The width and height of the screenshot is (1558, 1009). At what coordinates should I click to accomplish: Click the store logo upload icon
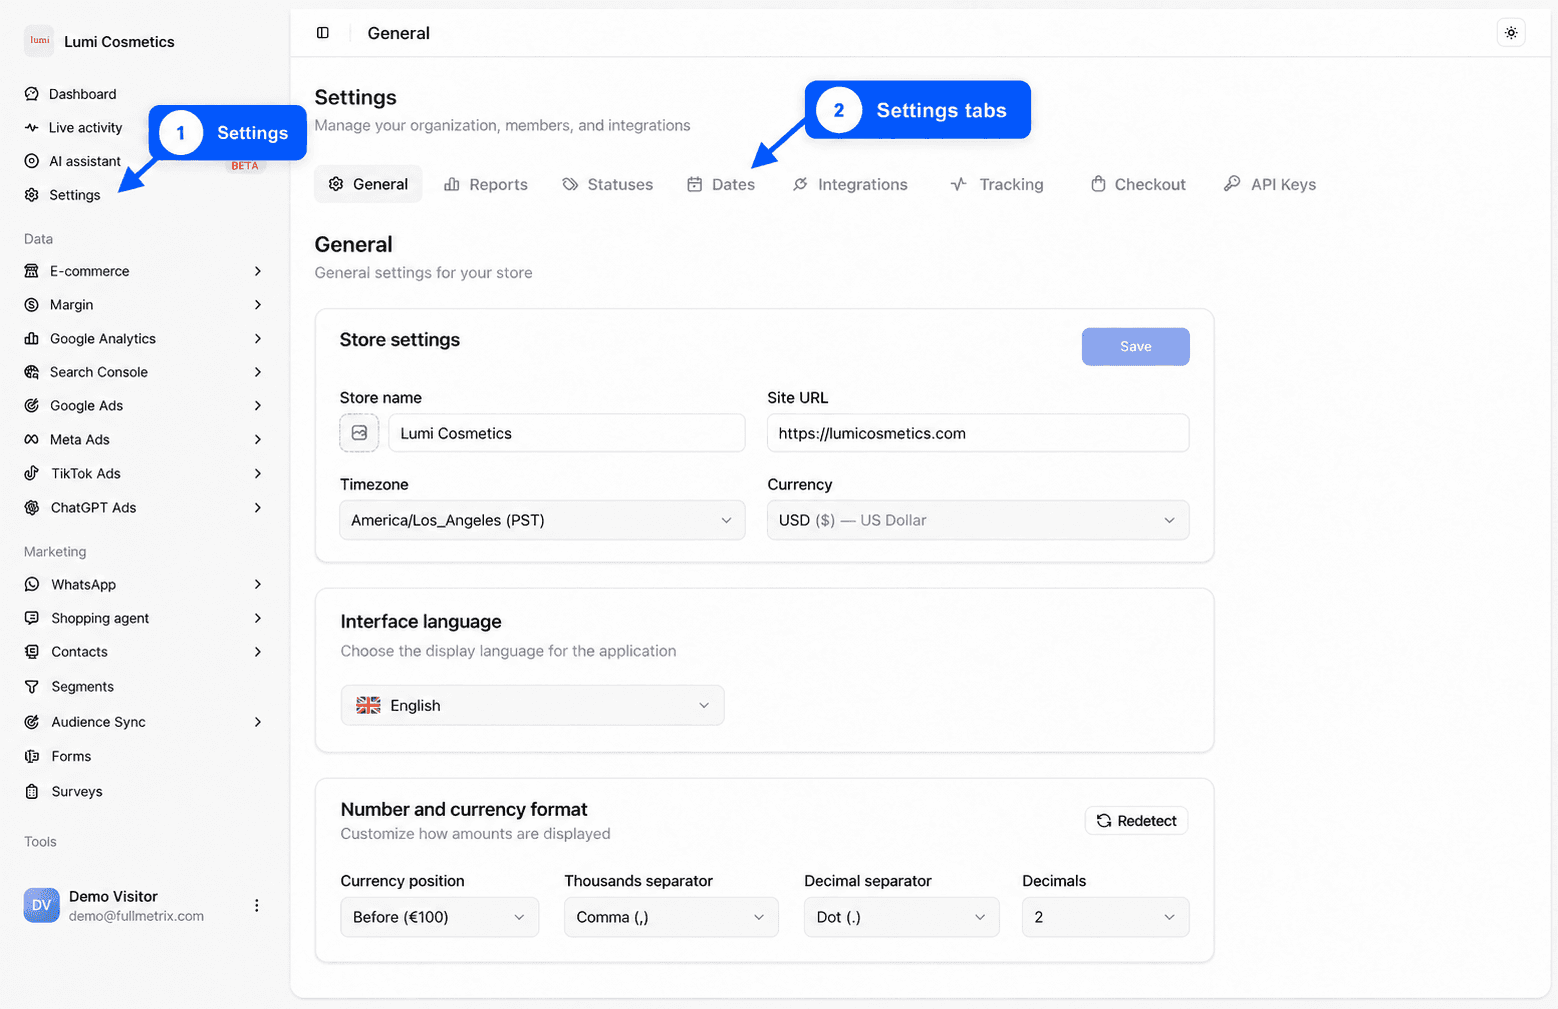pos(359,433)
